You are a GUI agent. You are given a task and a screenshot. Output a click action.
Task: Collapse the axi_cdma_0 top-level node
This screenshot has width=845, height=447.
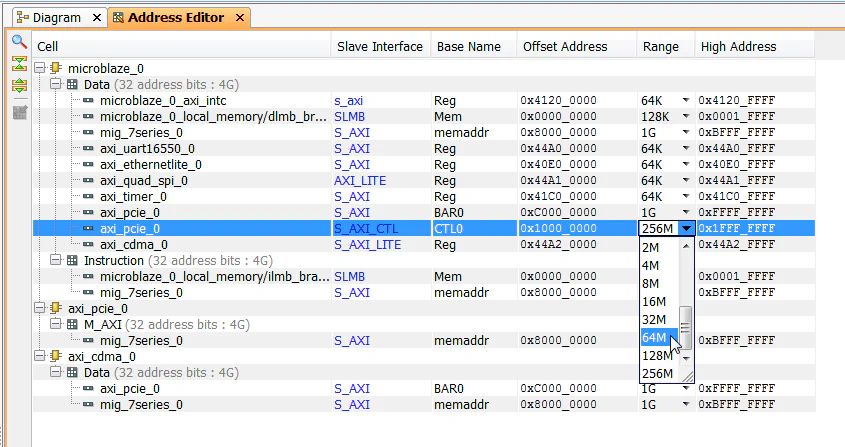click(39, 356)
